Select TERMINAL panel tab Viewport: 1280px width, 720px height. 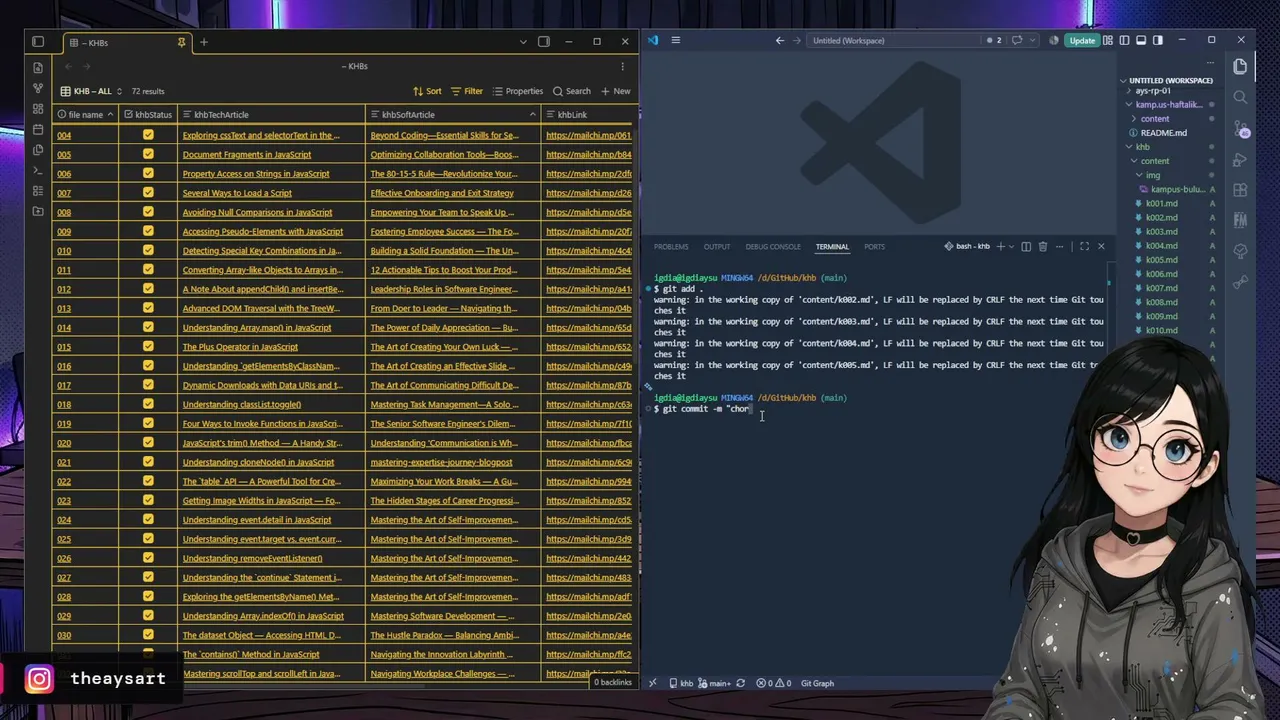tap(832, 247)
